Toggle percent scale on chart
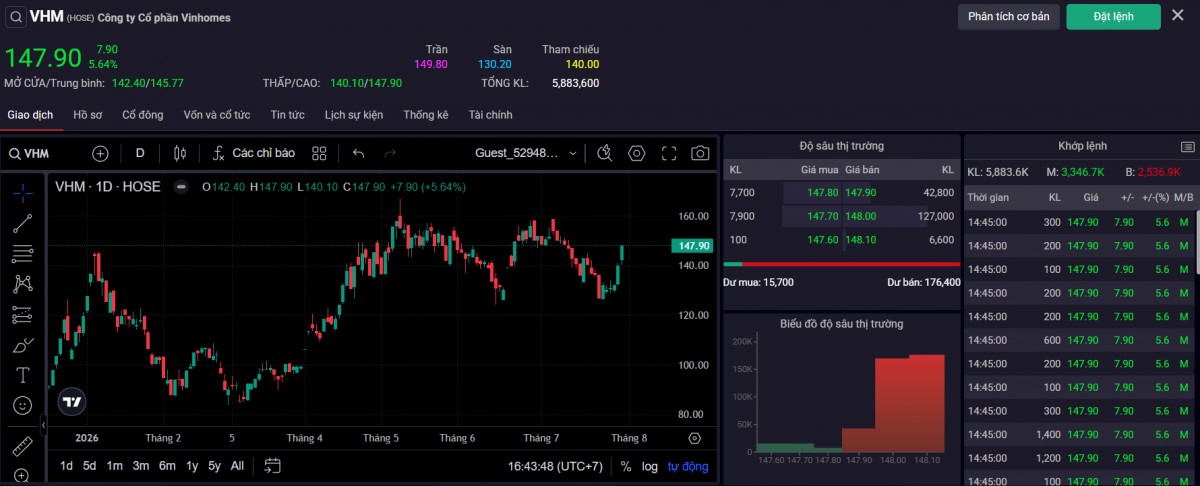Viewport: 1200px width, 486px height. coord(626,466)
